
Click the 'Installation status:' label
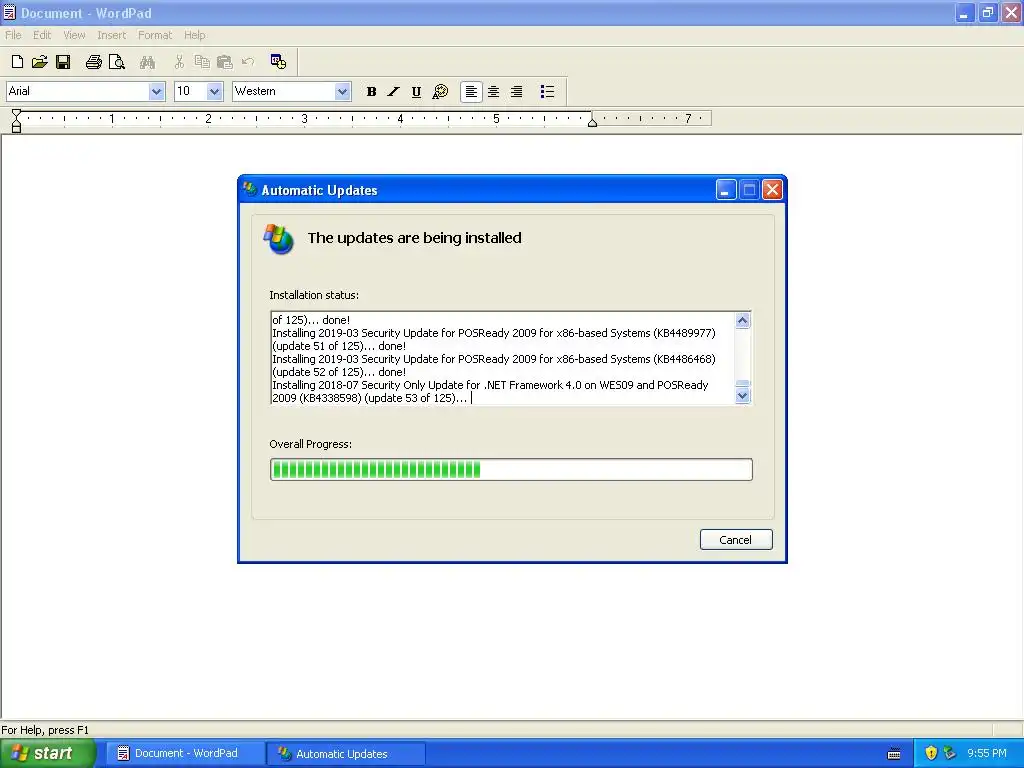[314, 295]
